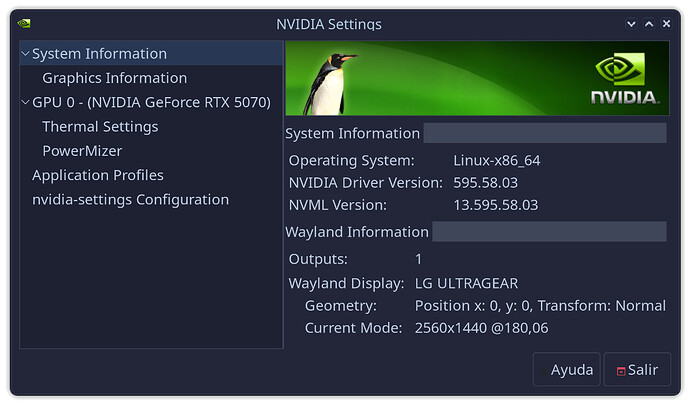Image resolution: width=690 pixels, height=405 pixels.
Task: Click the System Information section header in panel
Action: 352,133
